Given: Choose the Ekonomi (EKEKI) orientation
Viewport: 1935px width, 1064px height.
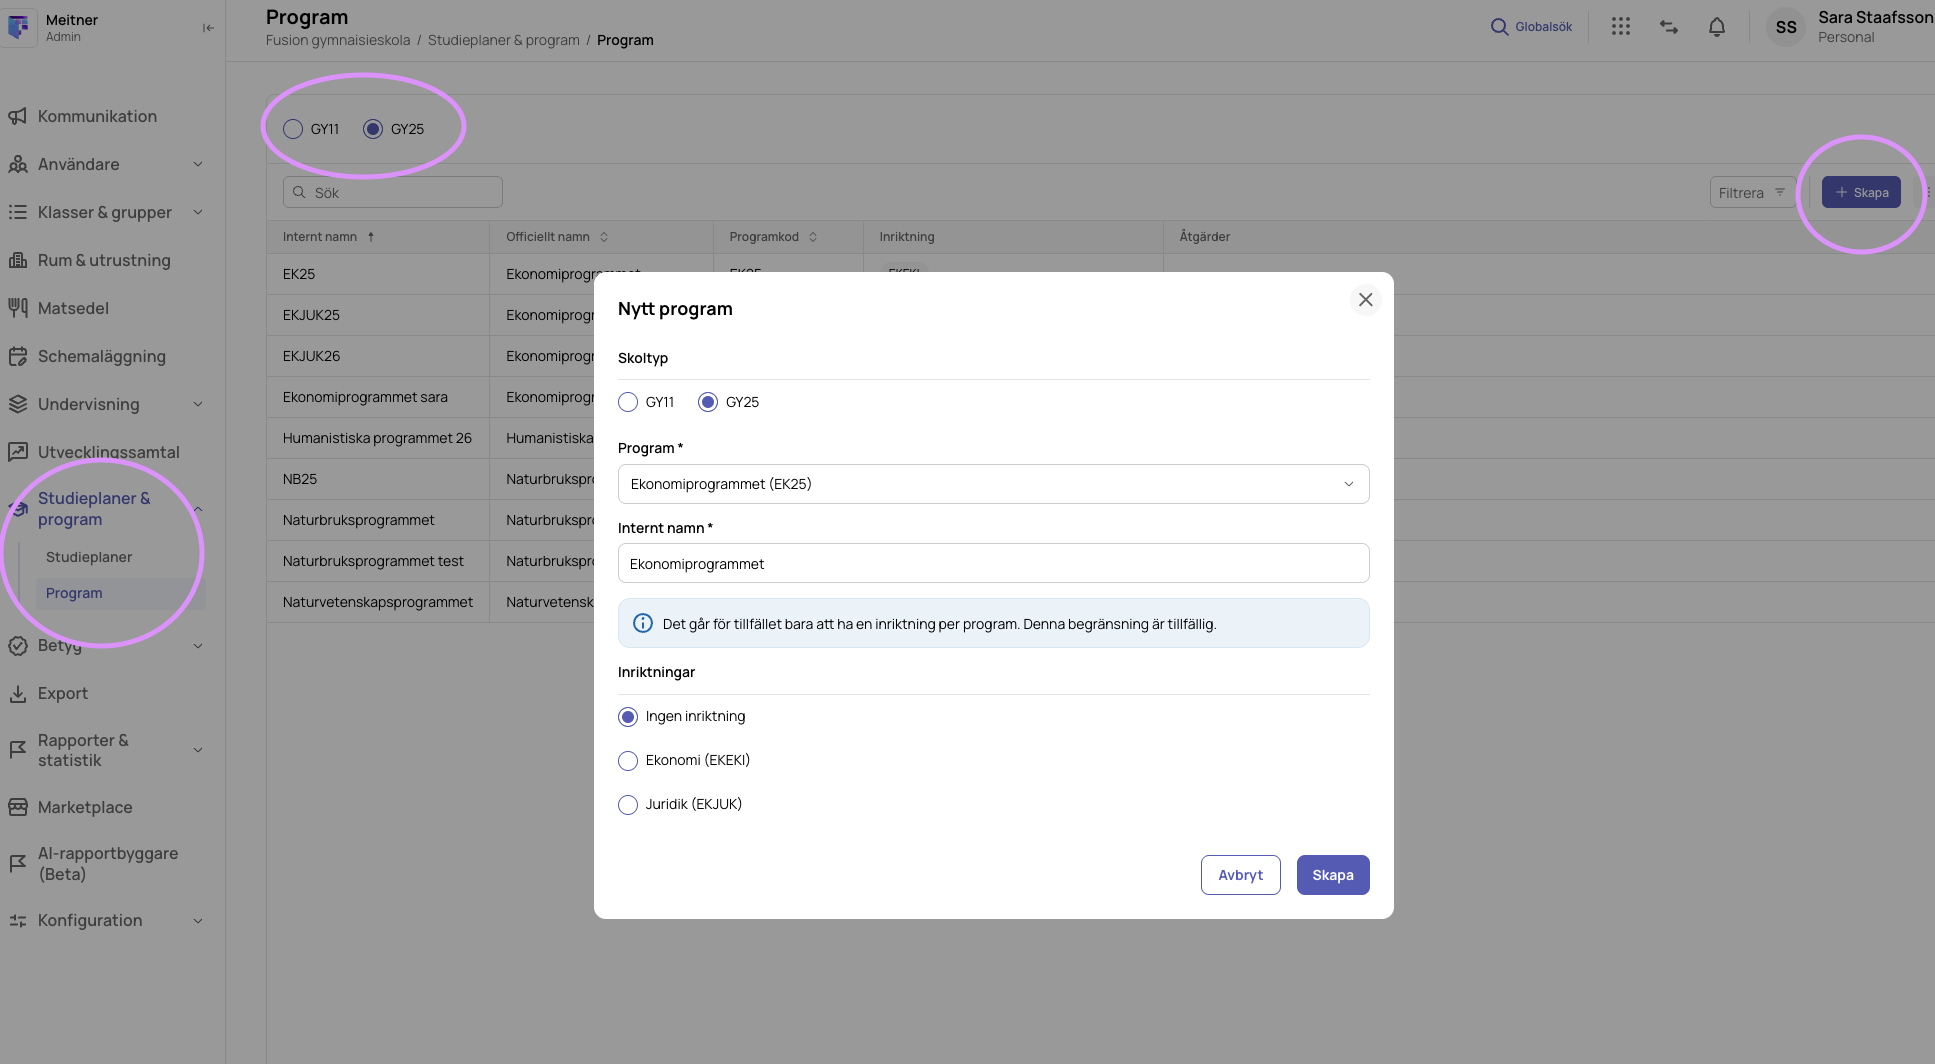Looking at the screenshot, I should pyautogui.click(x=628, y=761).
